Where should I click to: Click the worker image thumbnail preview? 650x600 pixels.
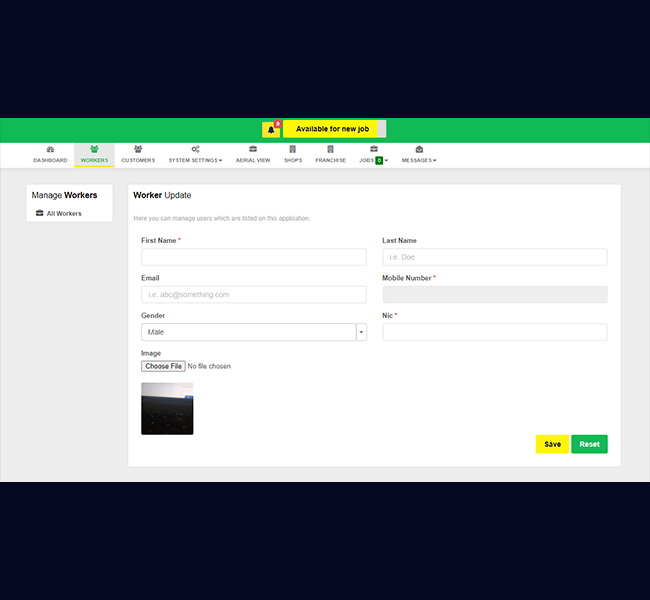[x=167, y=408]
